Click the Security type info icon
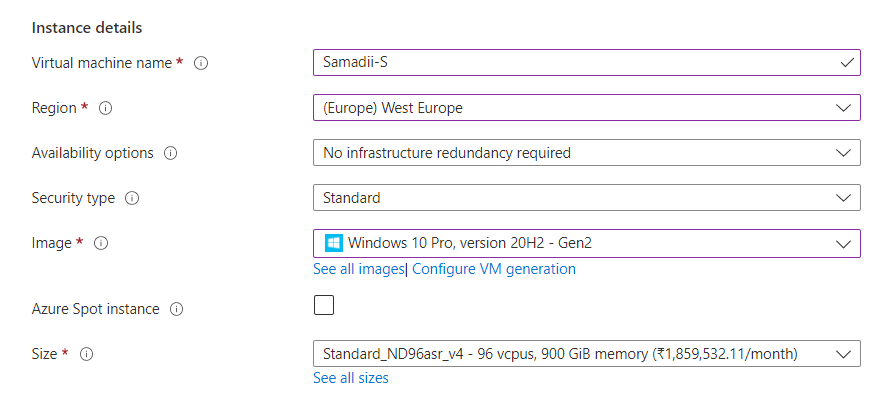Viewport: 883px width, 401px height. [132, 198]
